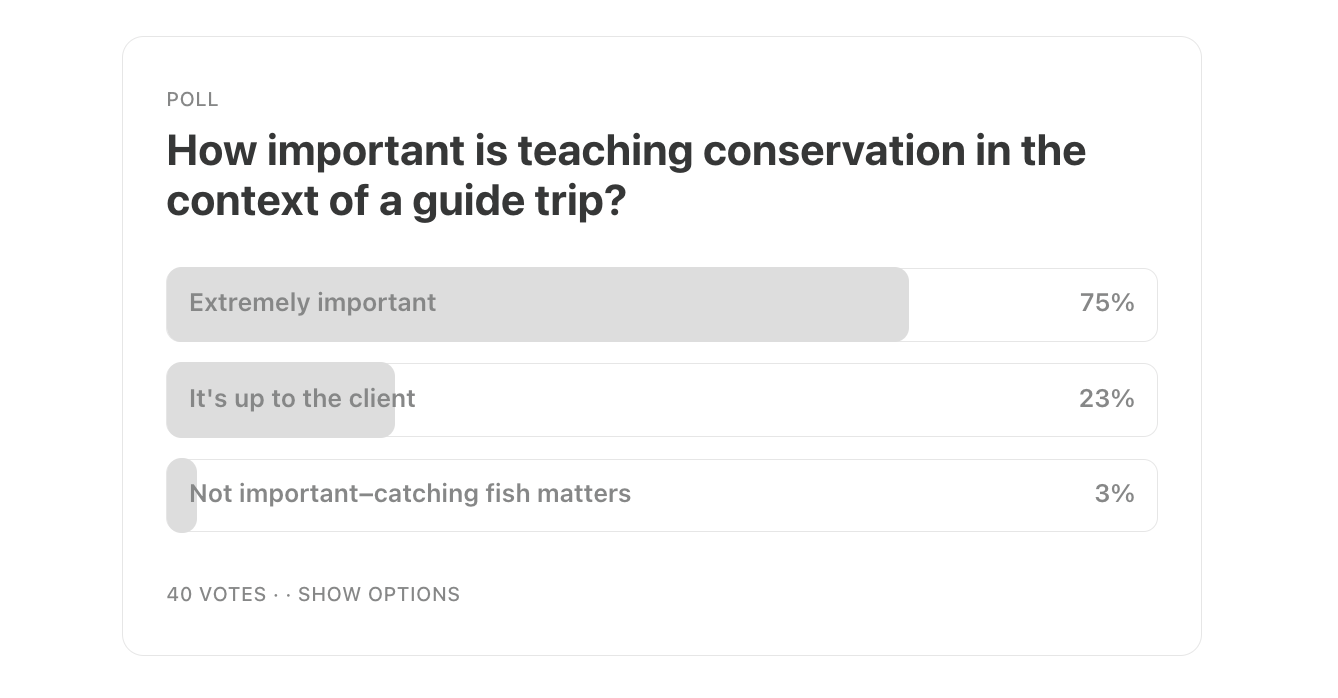
Task: Click the "40 VOTES" count
Action: tap(216, 595)
